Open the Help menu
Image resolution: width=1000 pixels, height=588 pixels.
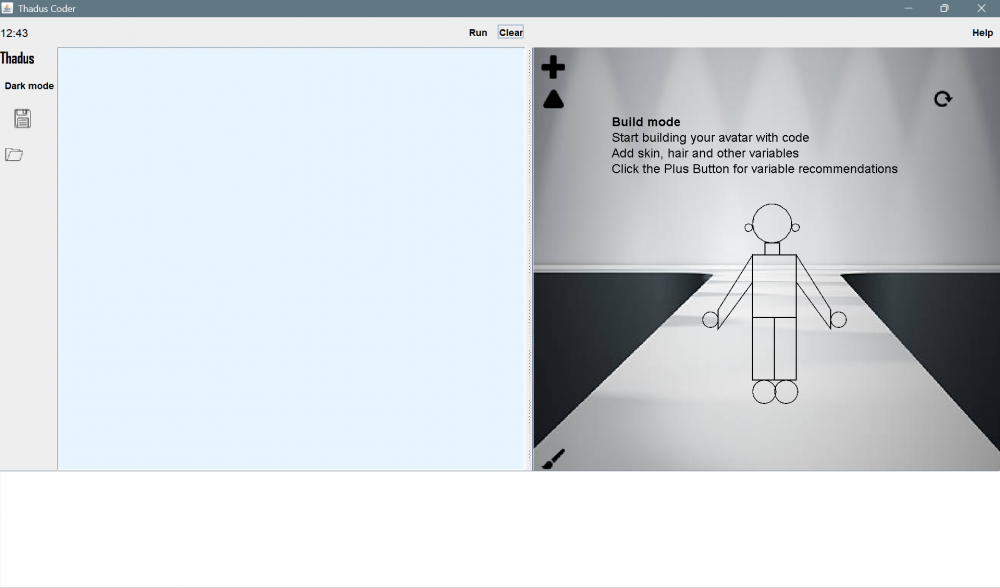point(982,33)
